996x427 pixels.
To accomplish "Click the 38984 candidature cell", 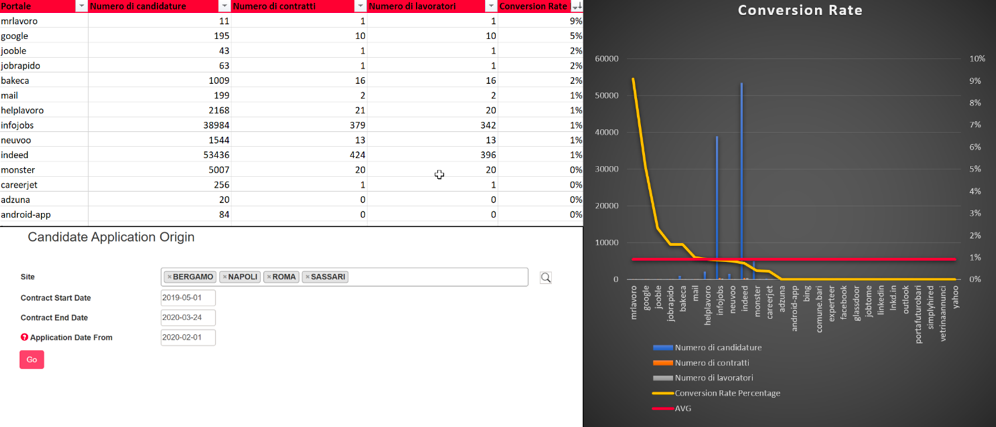I will (160, 125).
